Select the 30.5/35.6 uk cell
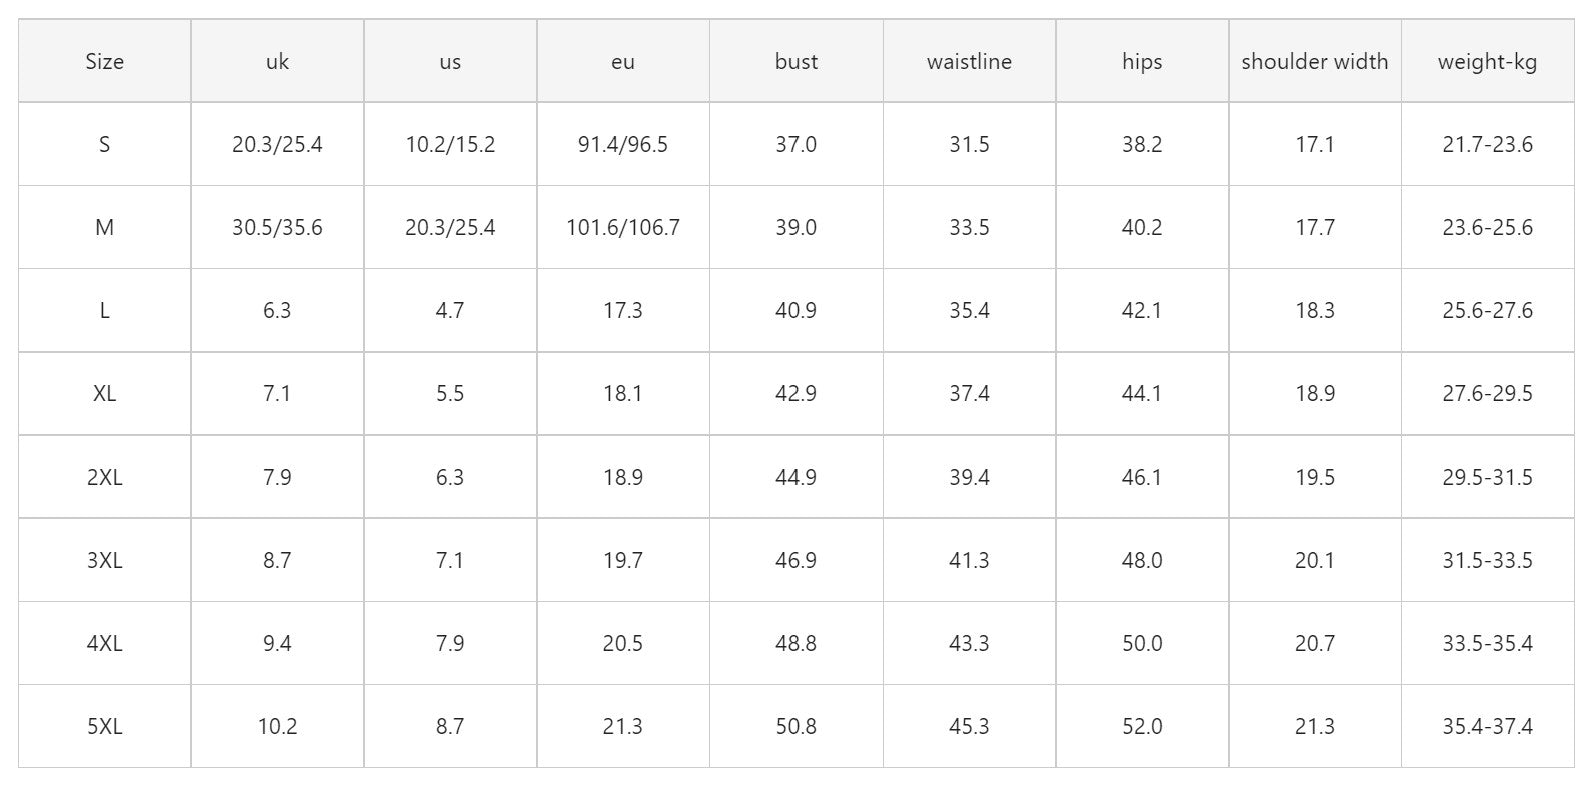This screenshot has width=1583, height=806. pyautogui.click(x=277, y=228)
